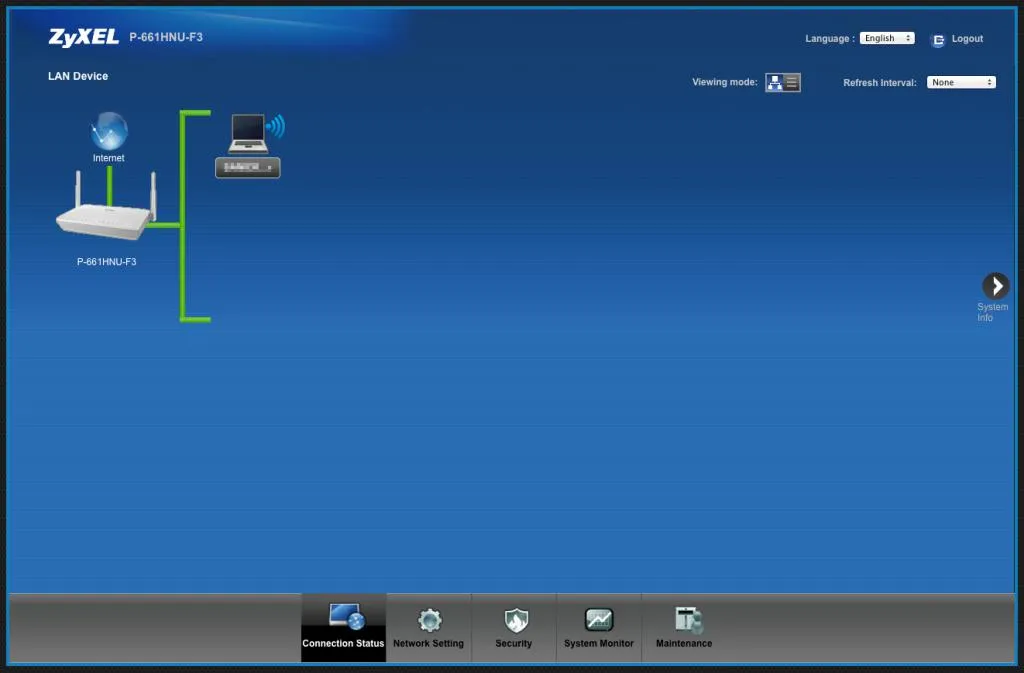The image size is (1024, 673).
Task: Click the Logout icon
Action: 938,40
